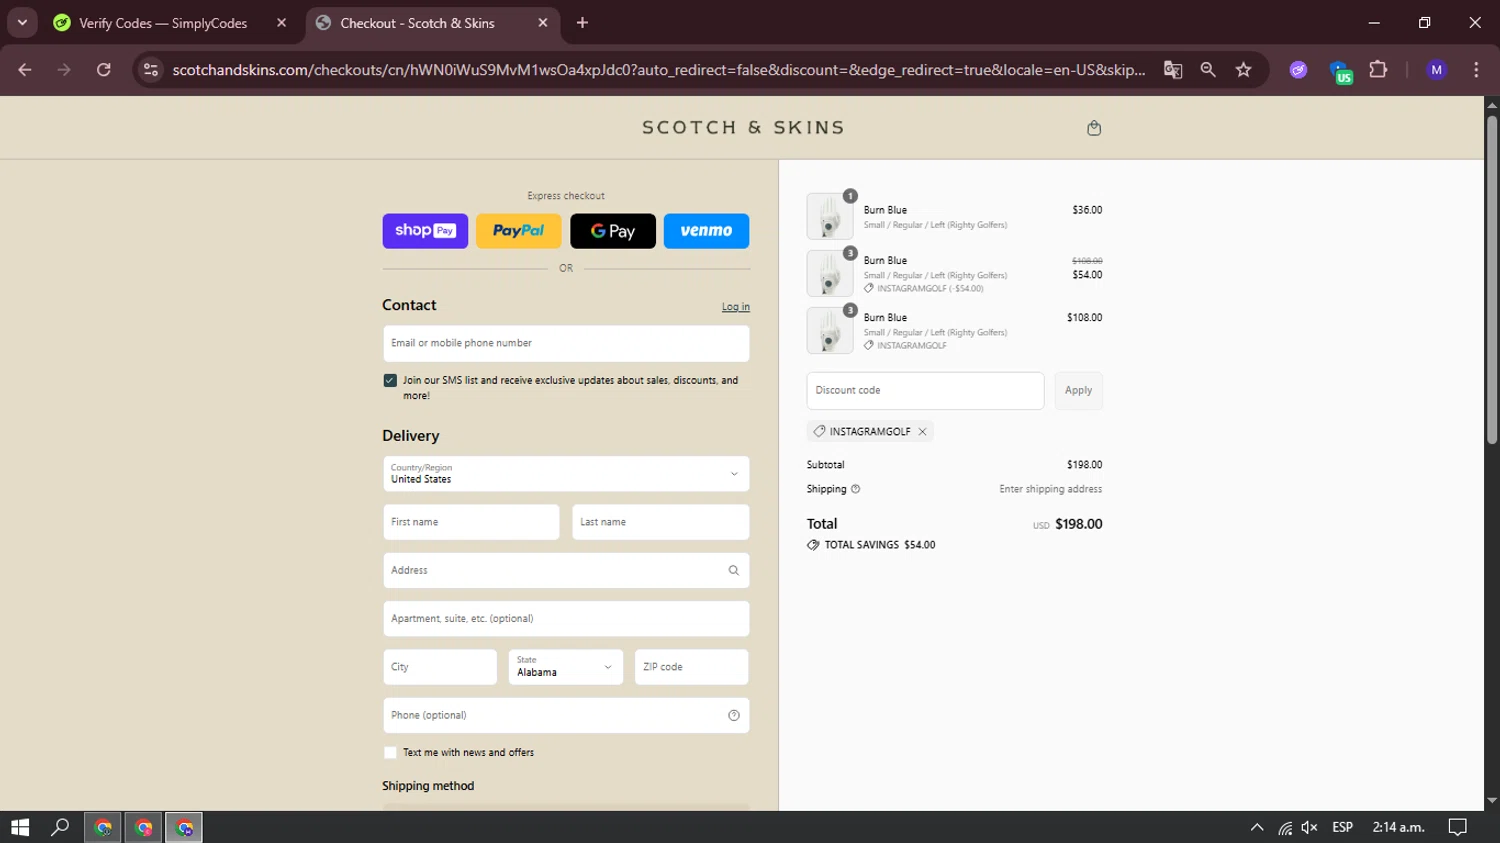This screenshot has width=1500, height=843.
Task: Open the notification center icon
Action: tap(1458, 827)
